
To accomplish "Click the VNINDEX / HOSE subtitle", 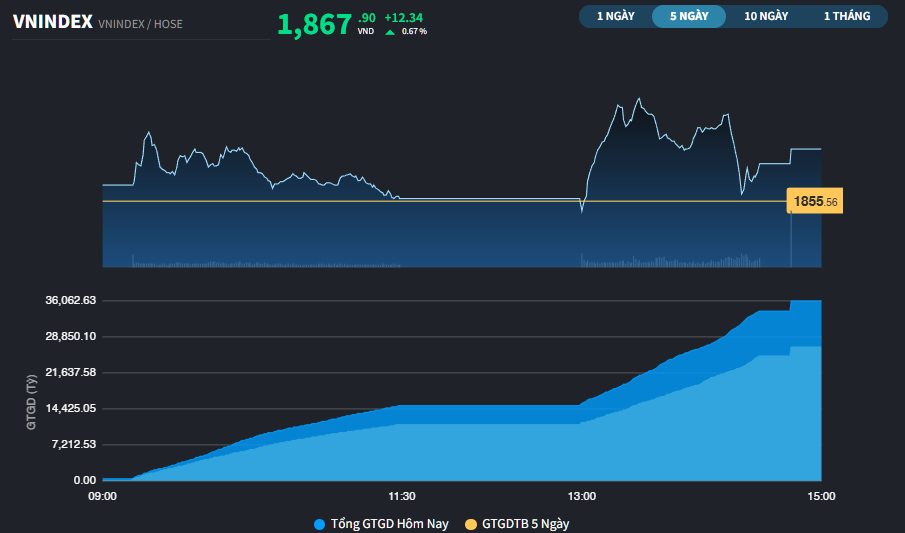I will [x=141, y=23].
